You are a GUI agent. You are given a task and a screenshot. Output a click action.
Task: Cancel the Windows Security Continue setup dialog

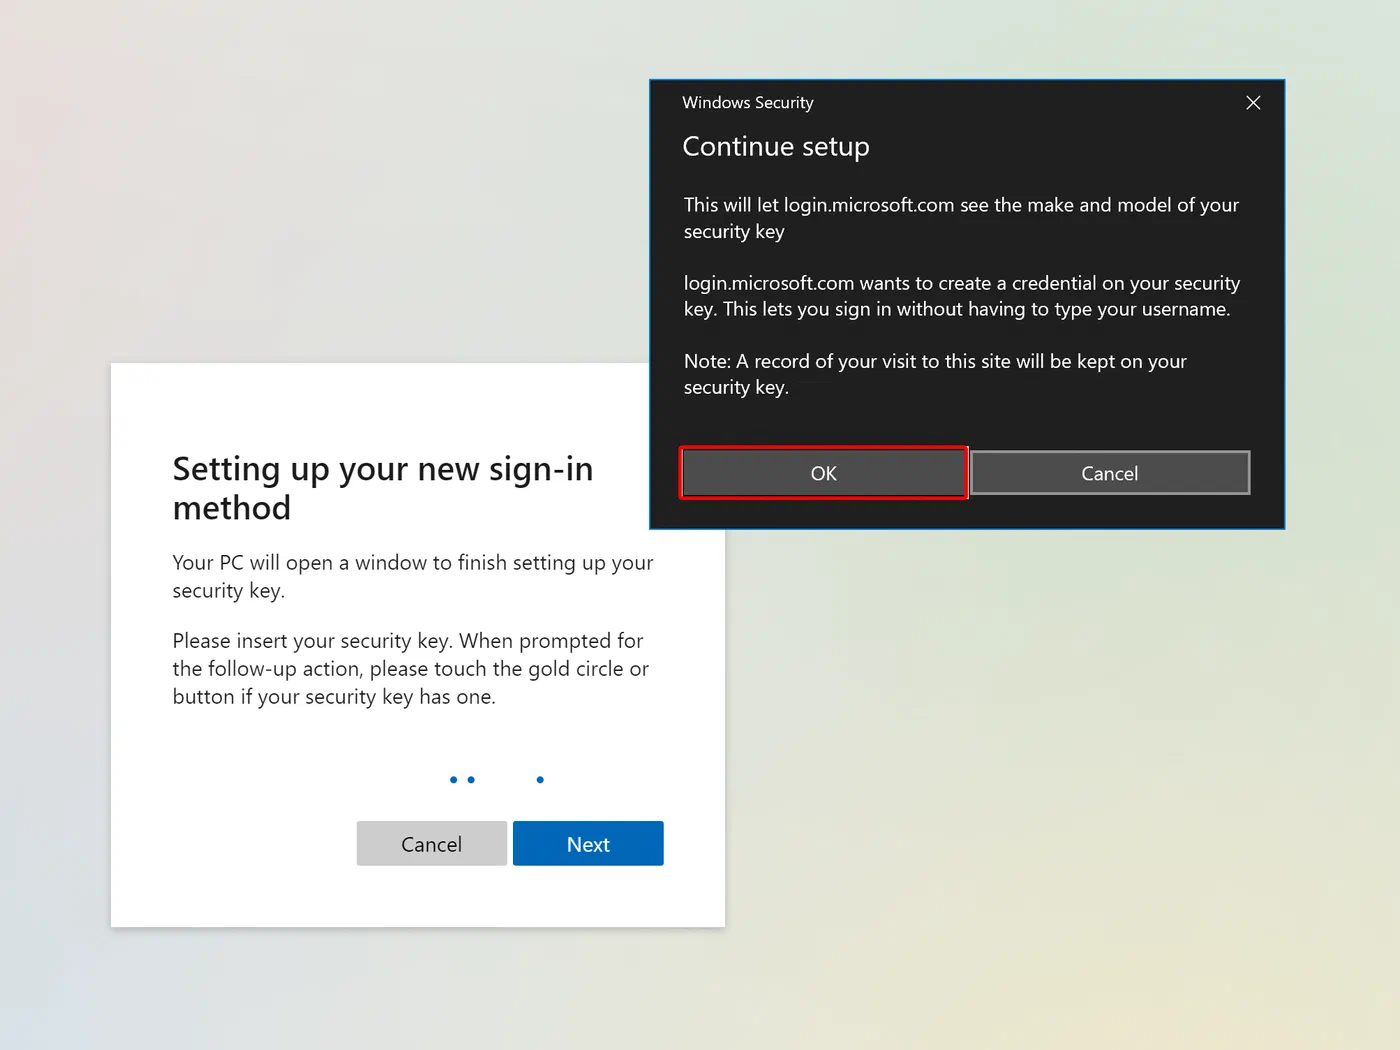click(x=1110, y=473)
